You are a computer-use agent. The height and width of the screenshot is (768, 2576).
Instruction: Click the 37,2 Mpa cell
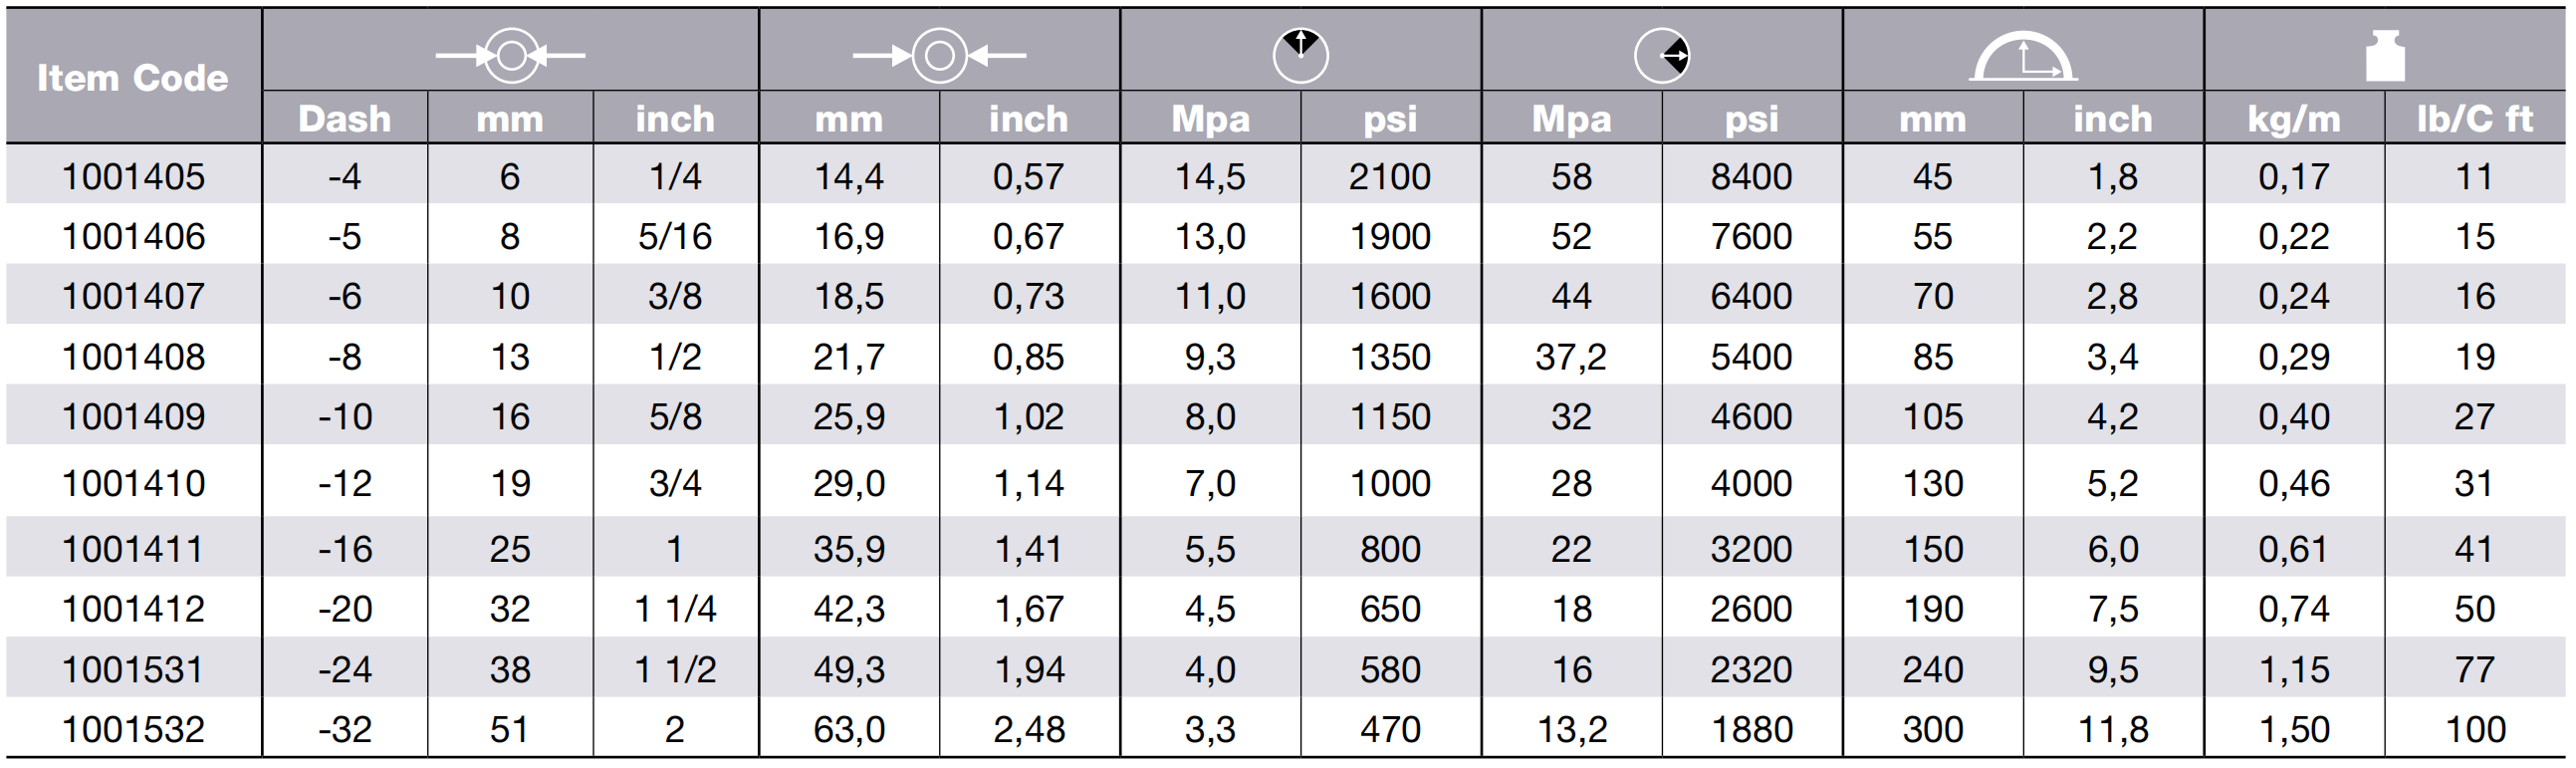pos(1571,357)
